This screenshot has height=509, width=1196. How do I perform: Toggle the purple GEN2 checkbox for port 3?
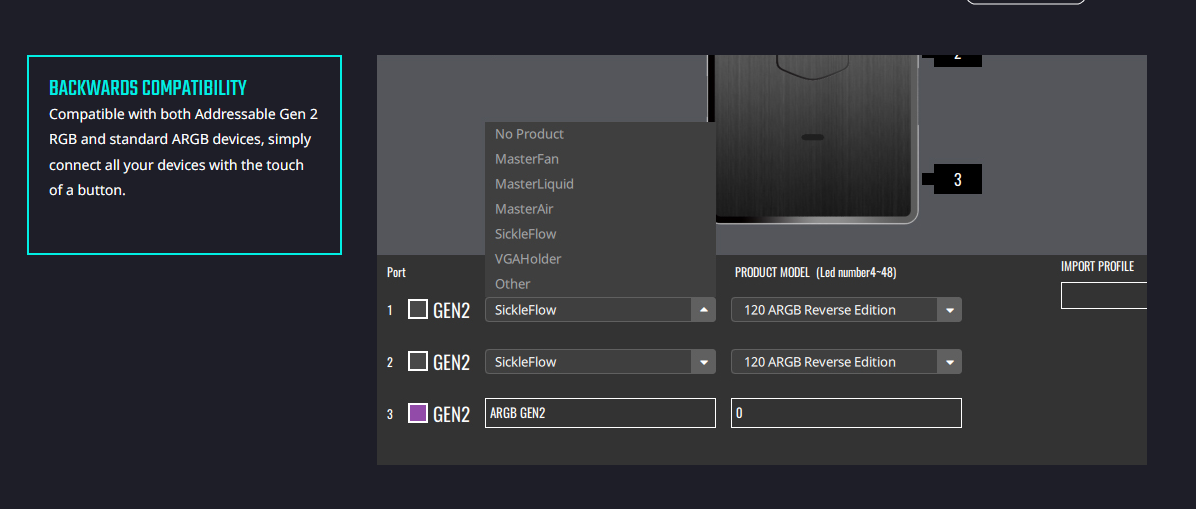(418, 413)
